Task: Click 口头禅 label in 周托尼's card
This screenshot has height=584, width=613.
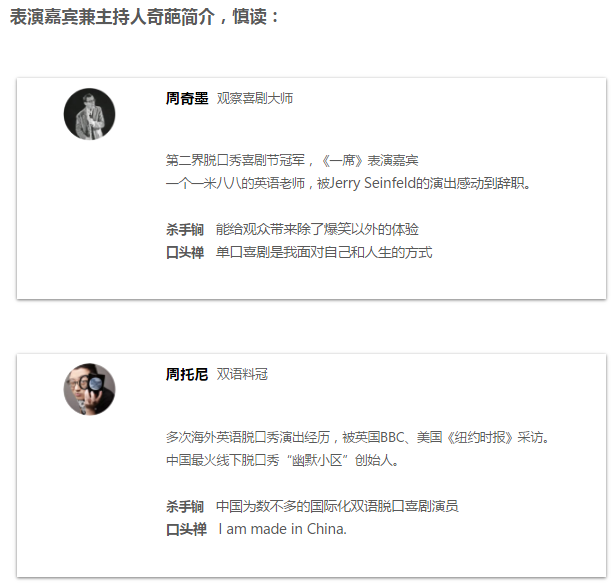Action: click(185, 529)
